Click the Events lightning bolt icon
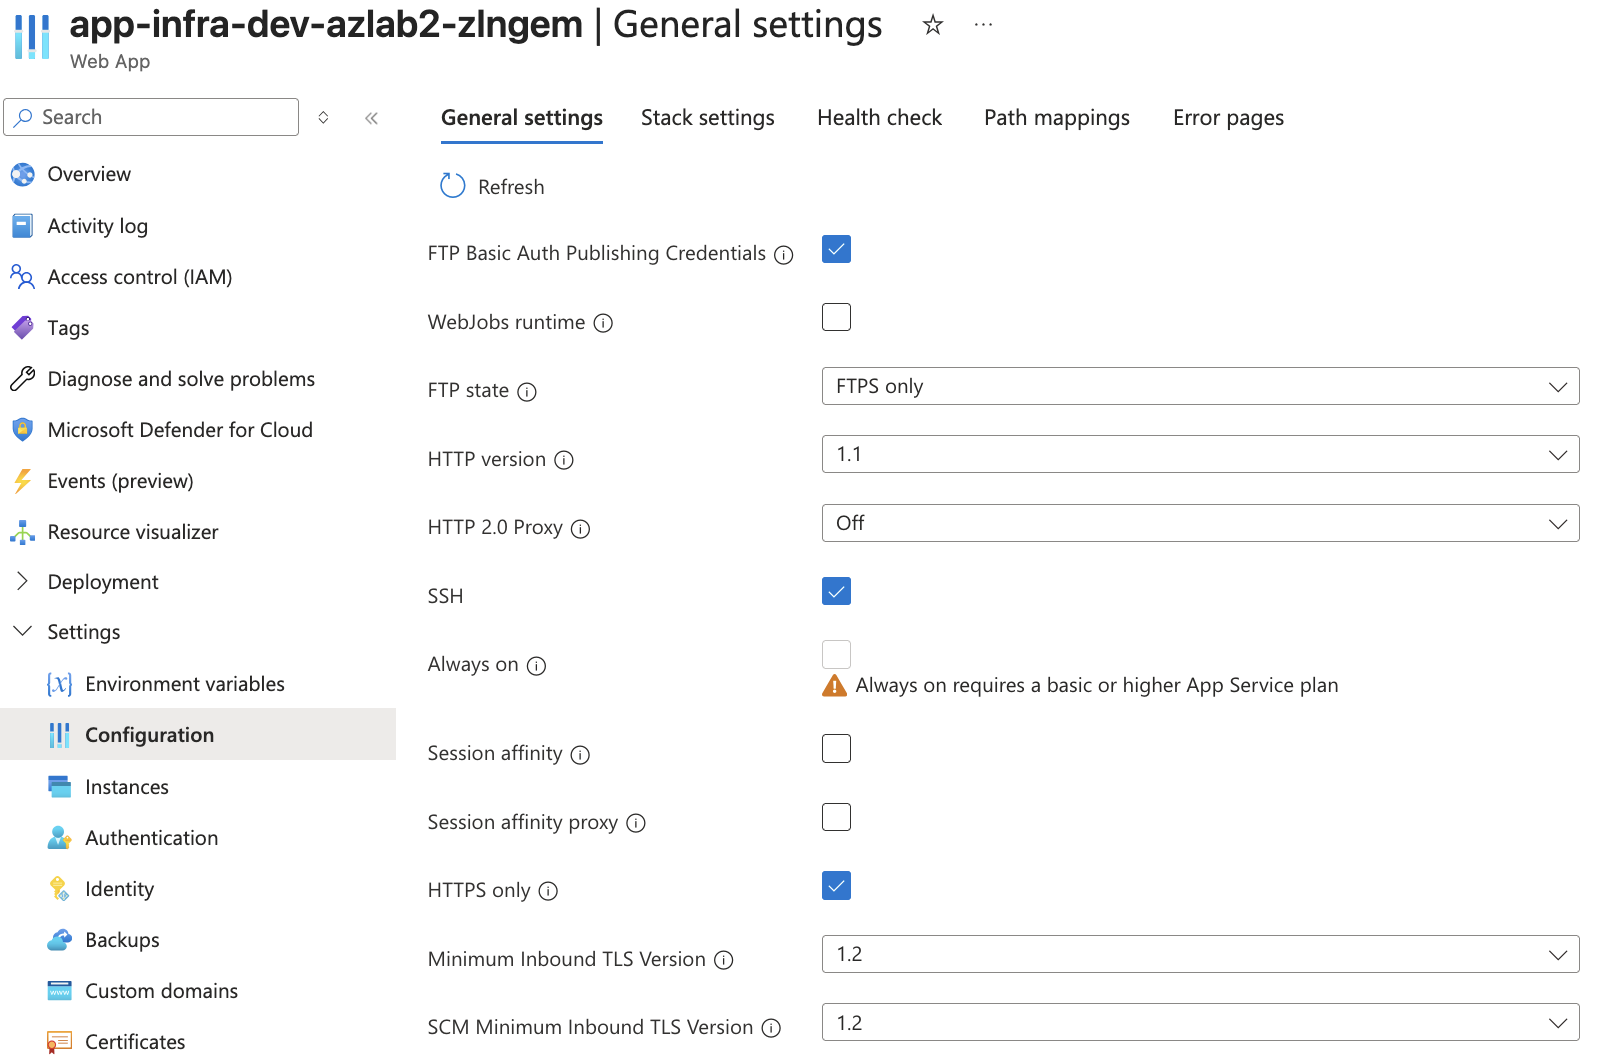The height and width of the screenshot is (1062, 1610). point(22,481)
